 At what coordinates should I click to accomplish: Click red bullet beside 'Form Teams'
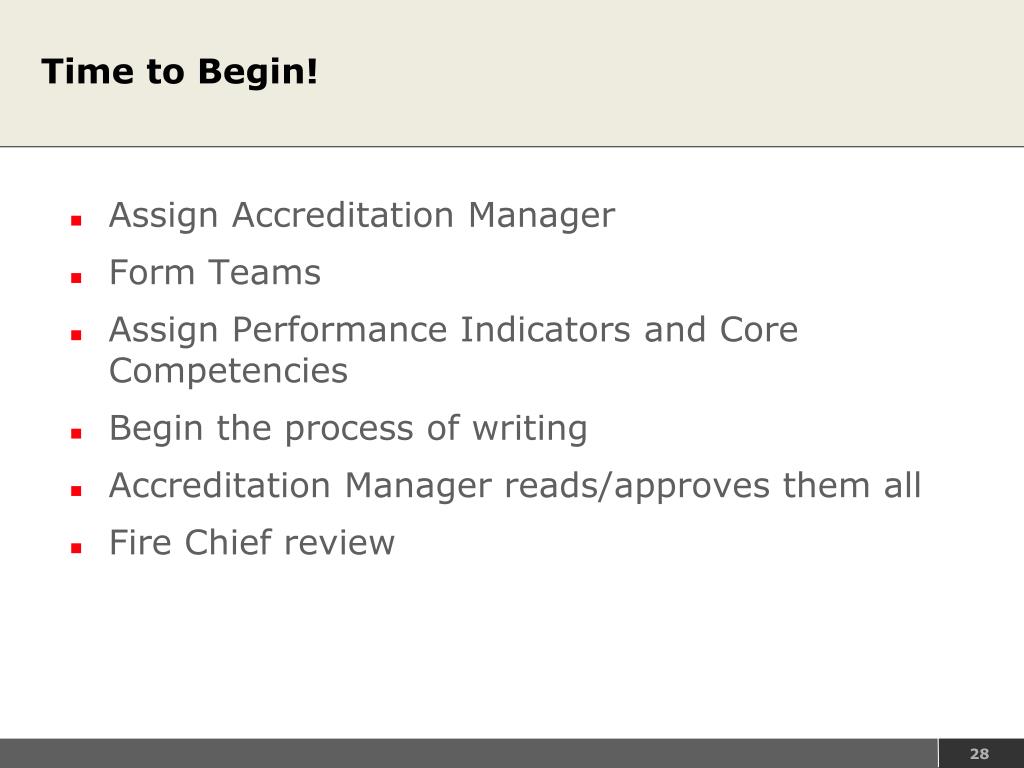(x=76, y=278)
